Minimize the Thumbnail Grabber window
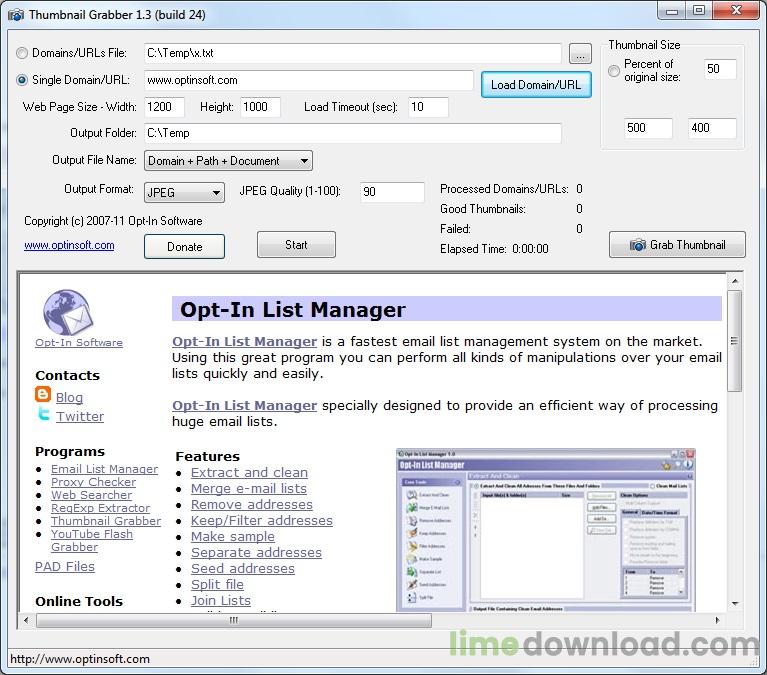Viewport: 767px width, 675px height. 672,11
